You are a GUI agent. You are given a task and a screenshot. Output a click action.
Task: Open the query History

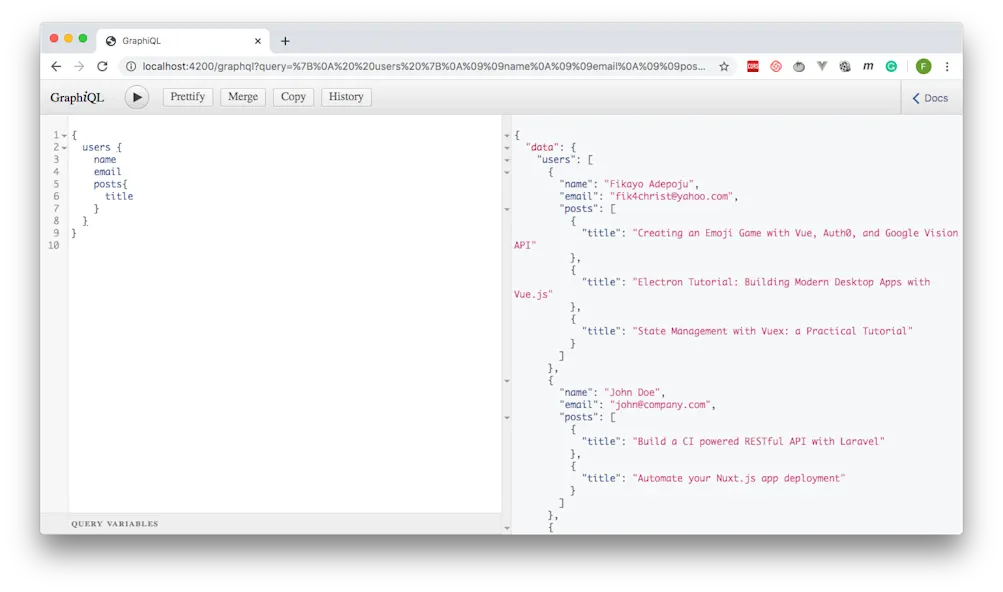pyautogui.click(x=346, y=97)
